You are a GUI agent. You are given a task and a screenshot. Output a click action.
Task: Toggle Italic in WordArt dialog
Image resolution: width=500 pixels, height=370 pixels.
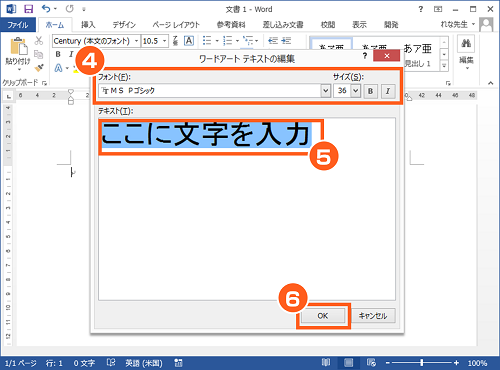click(x=388, y=91)
